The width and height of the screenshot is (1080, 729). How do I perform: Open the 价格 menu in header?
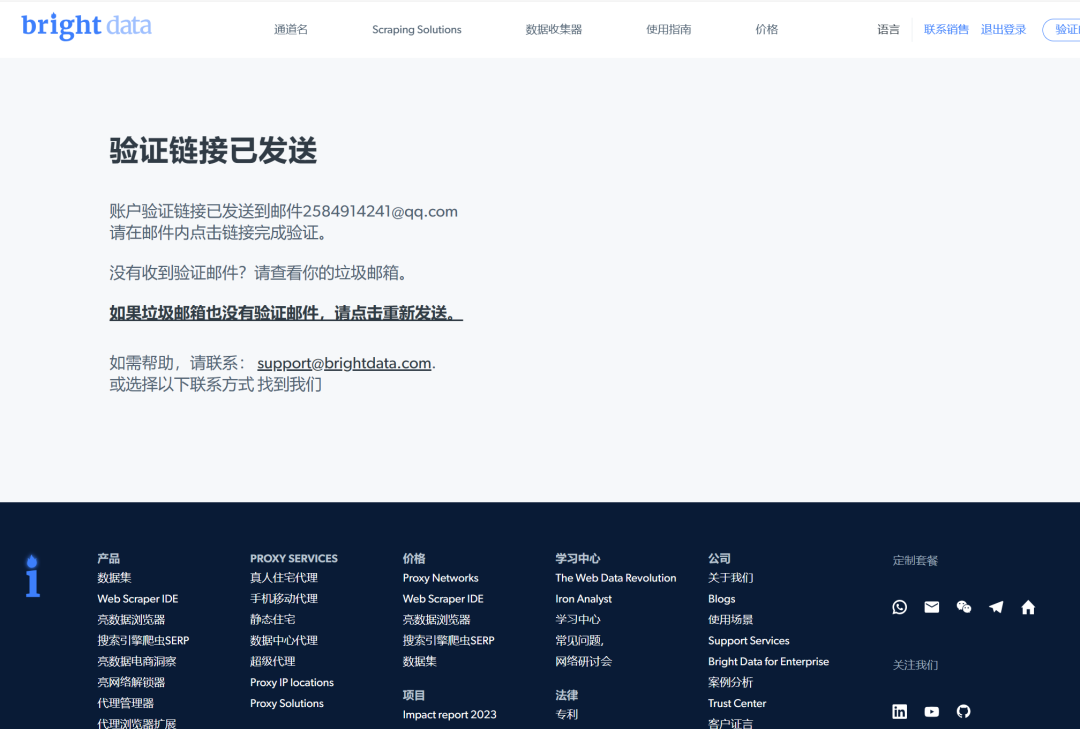point(767,30)
